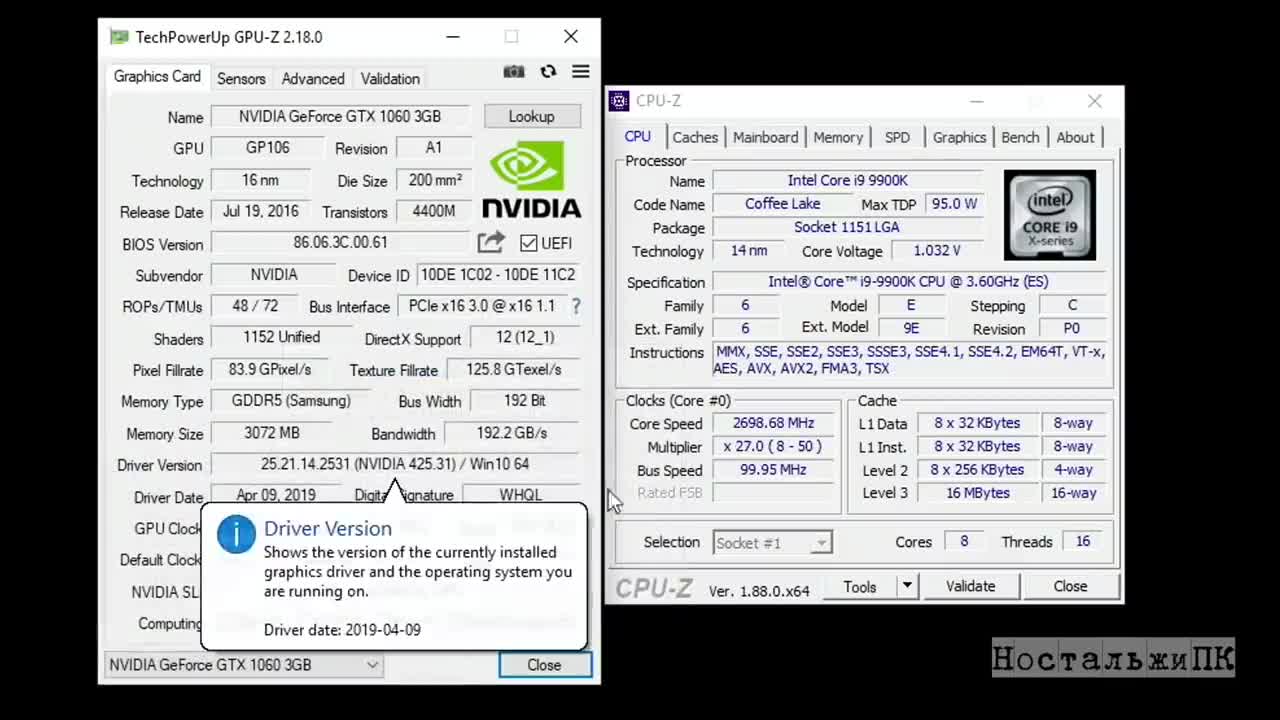Viewport: 1280px width, 720px height.
Task: Click the Texture Fillrate value 125.8 GTexel/s
Action: (x=513, y=370)
